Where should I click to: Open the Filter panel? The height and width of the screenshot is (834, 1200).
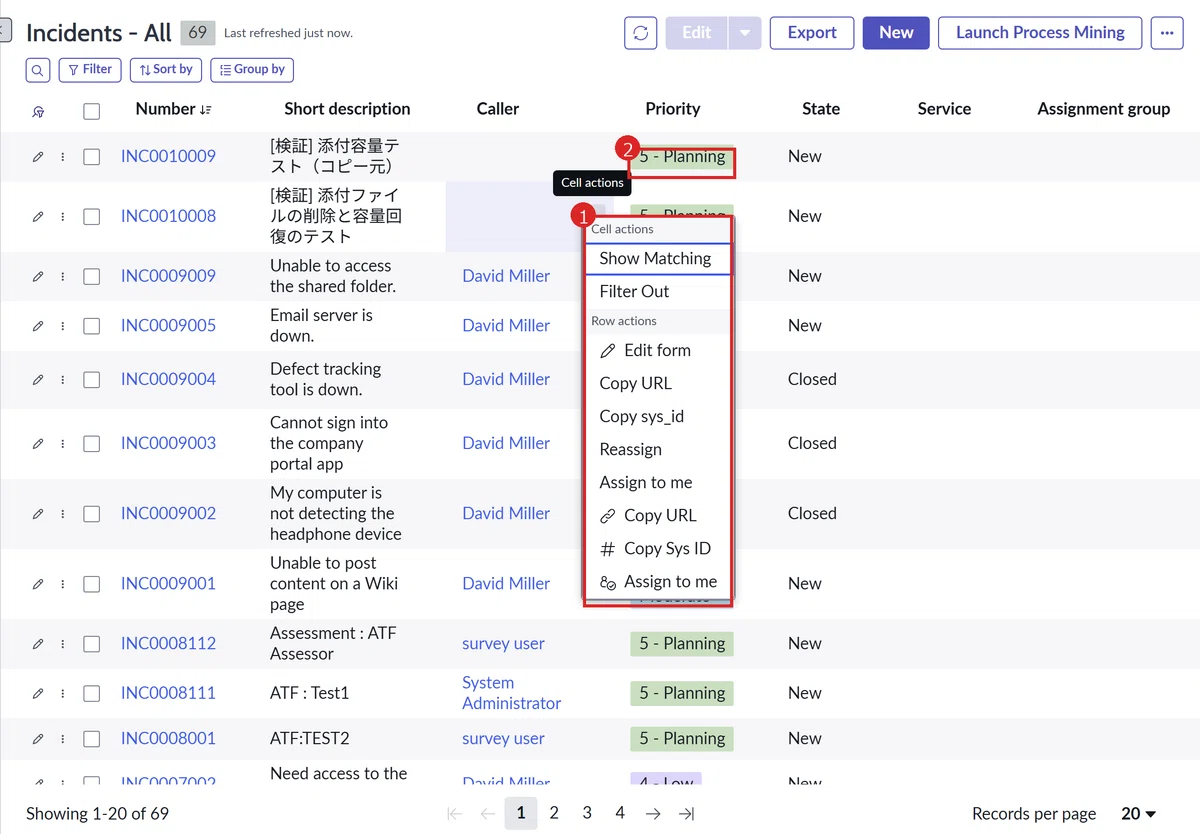(x=90, y=70)
